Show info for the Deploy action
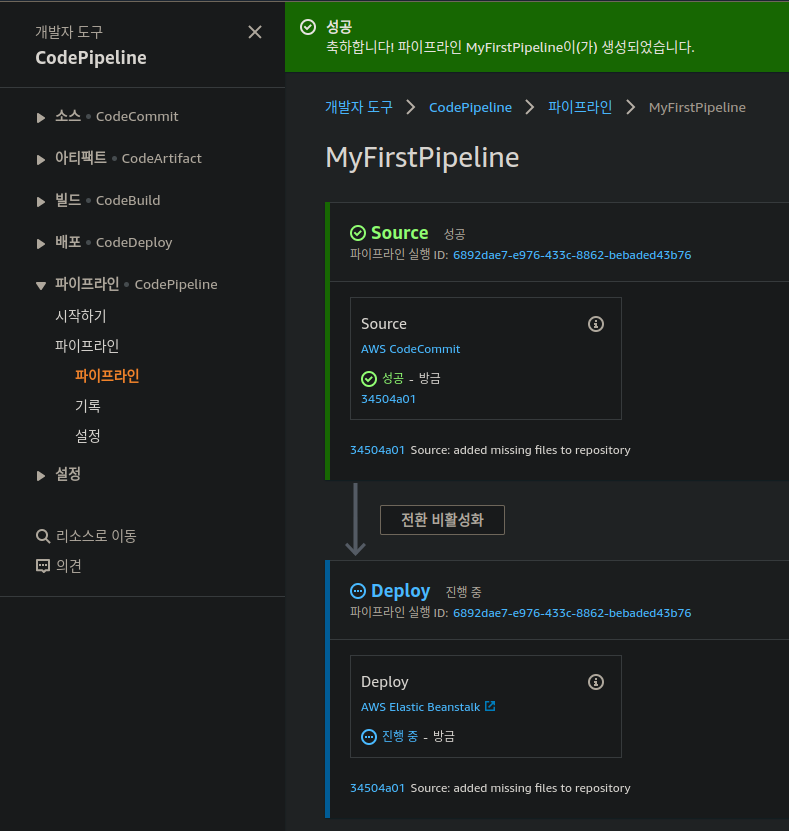This screenshot has height=831, width=789. (x=596, y=682)
